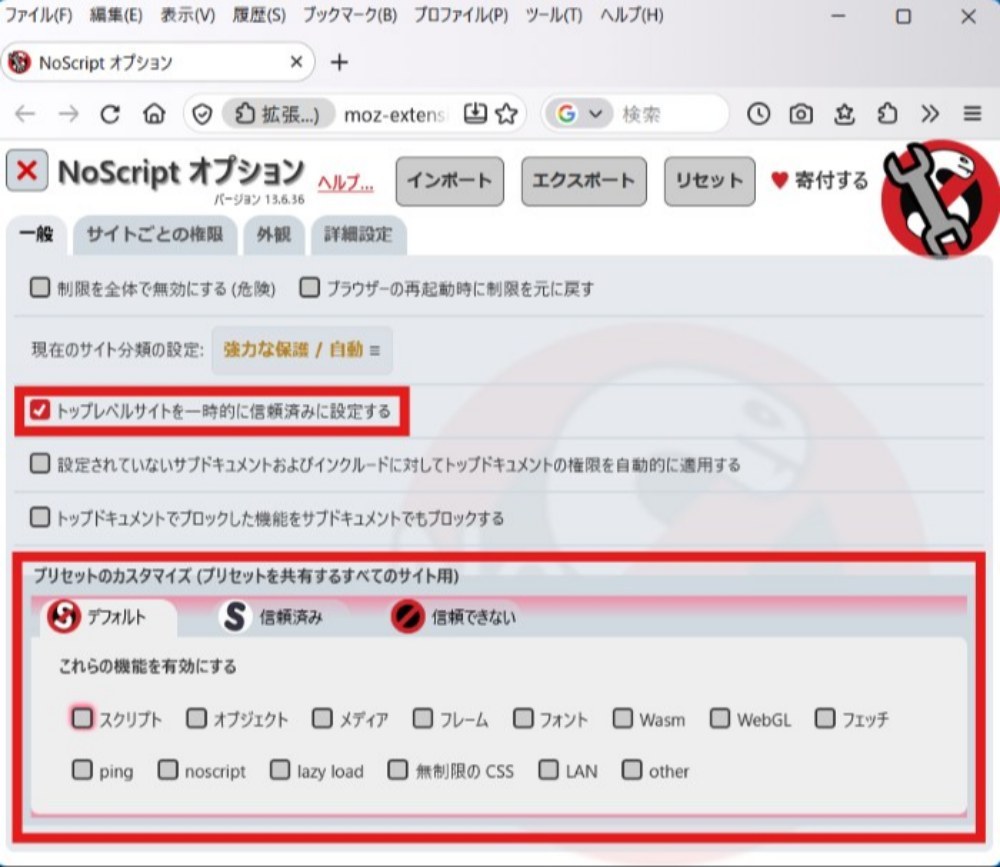Click the Default preset NoScript icon
The height and width of the screenshot is (867, 1000).
coord(64,616)
